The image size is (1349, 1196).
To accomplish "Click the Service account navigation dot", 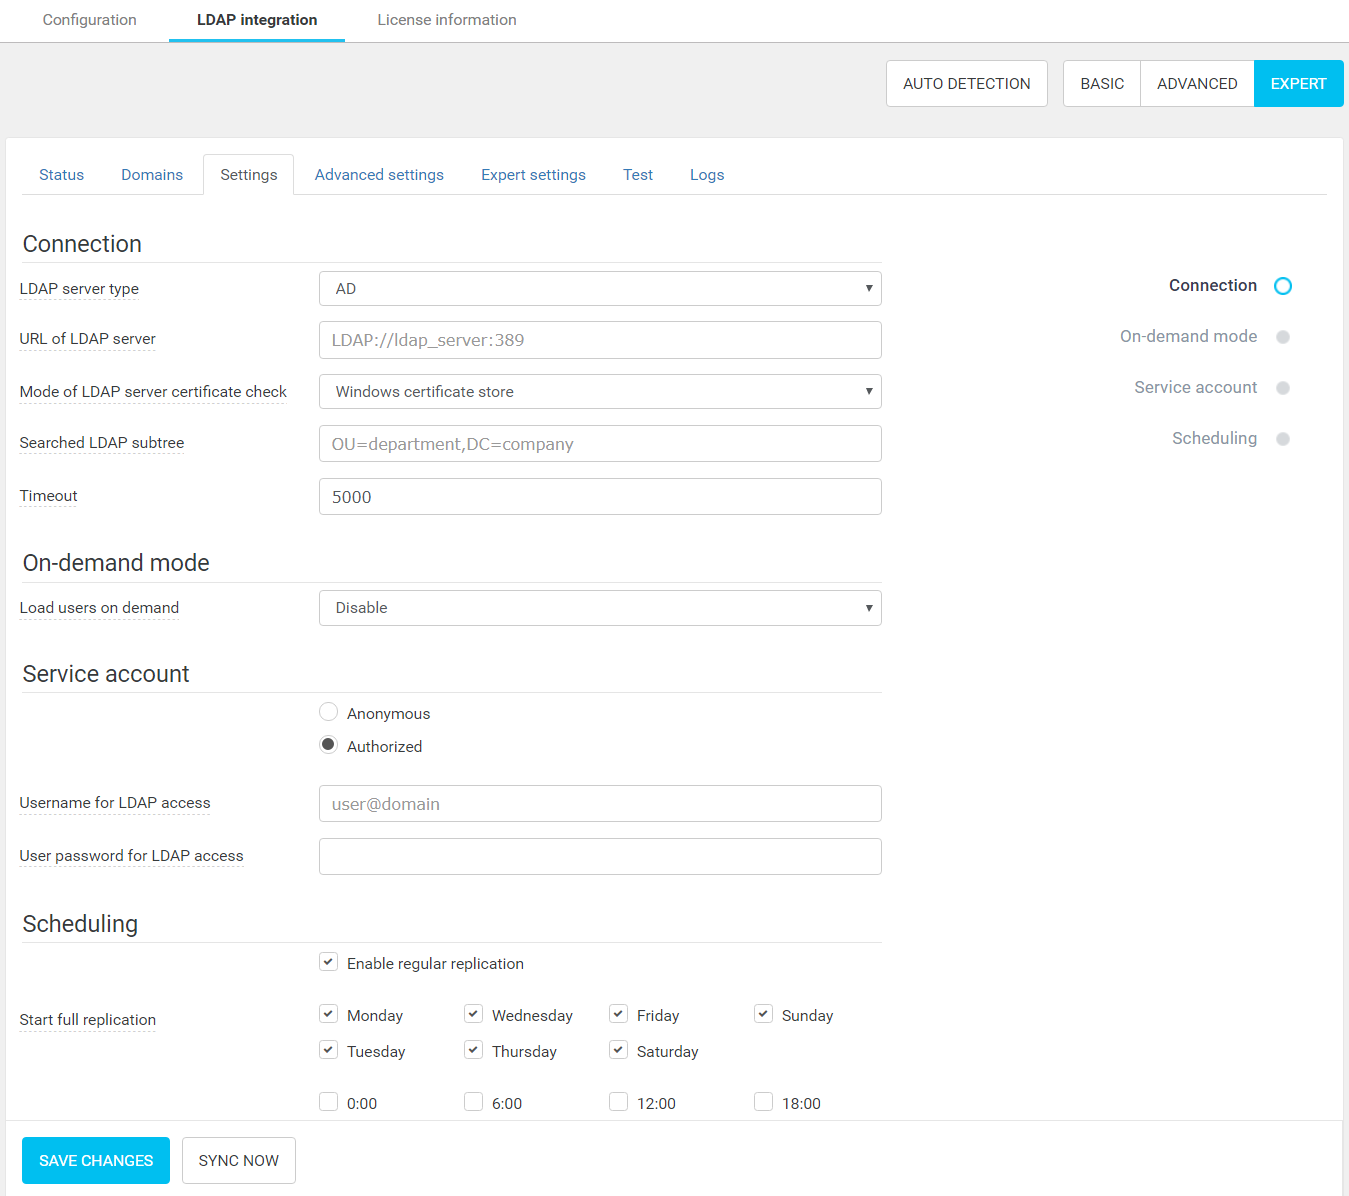I will (1282, 388).
